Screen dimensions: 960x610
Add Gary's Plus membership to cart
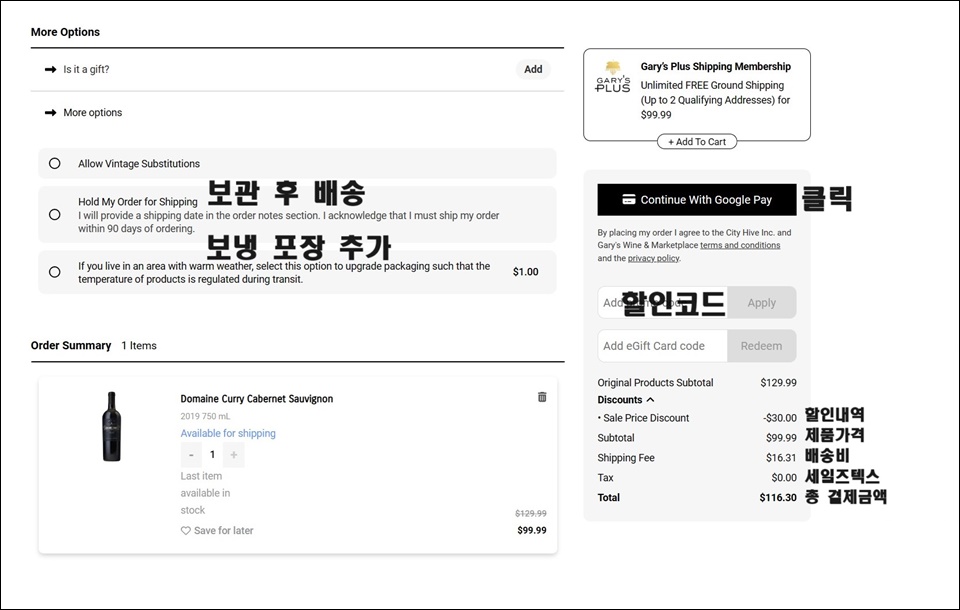[x=697, y=141]
